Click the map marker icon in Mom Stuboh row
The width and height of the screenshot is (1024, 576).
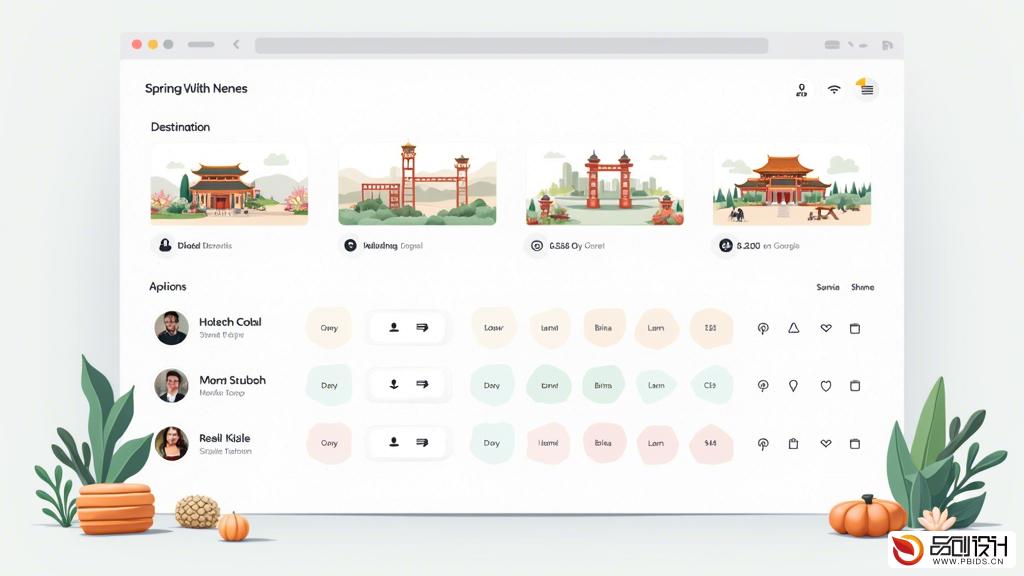[793, 386]
